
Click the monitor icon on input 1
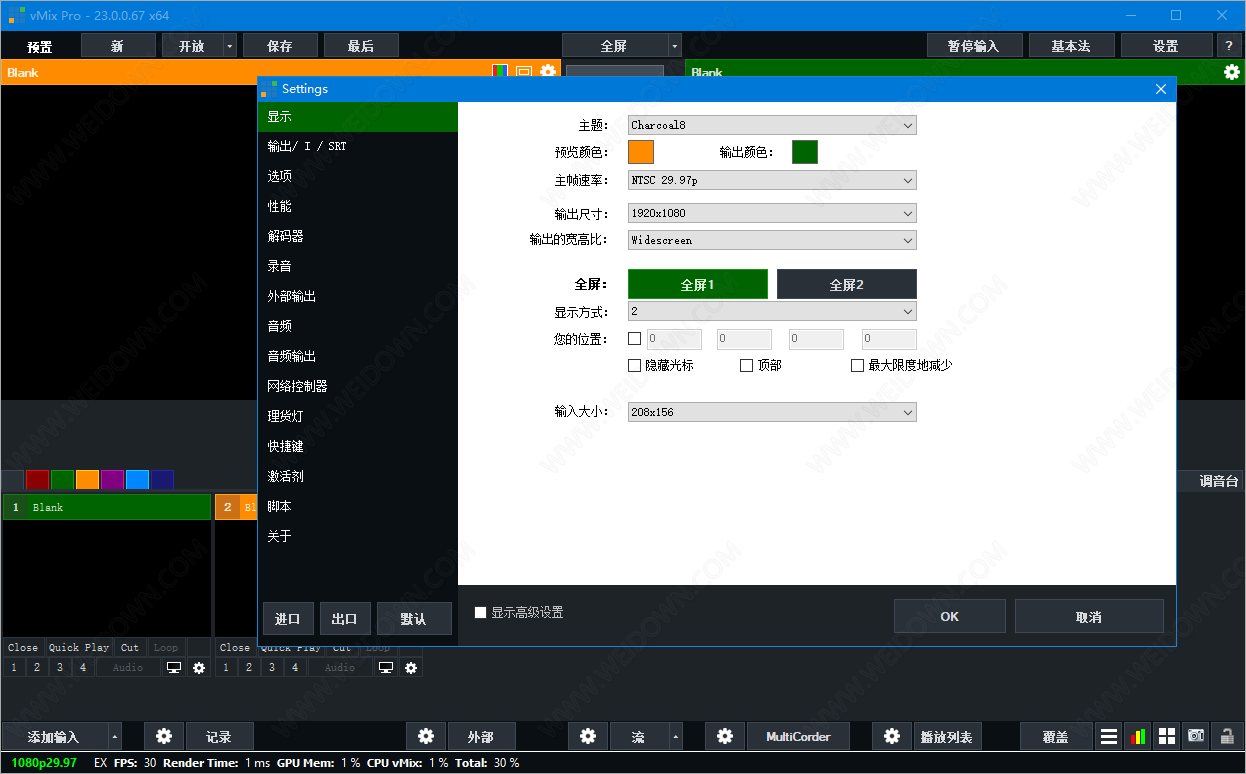pos(174,667)
